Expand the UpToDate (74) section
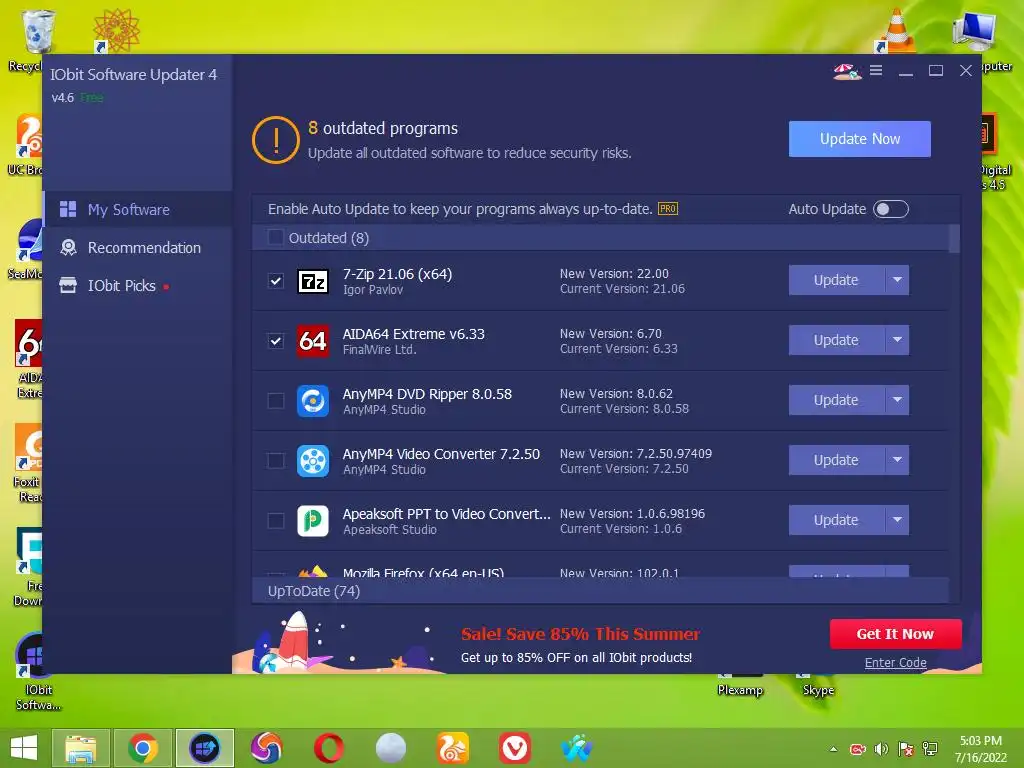1024x768 pixels. pyautogui.click(x=600, y=591)
